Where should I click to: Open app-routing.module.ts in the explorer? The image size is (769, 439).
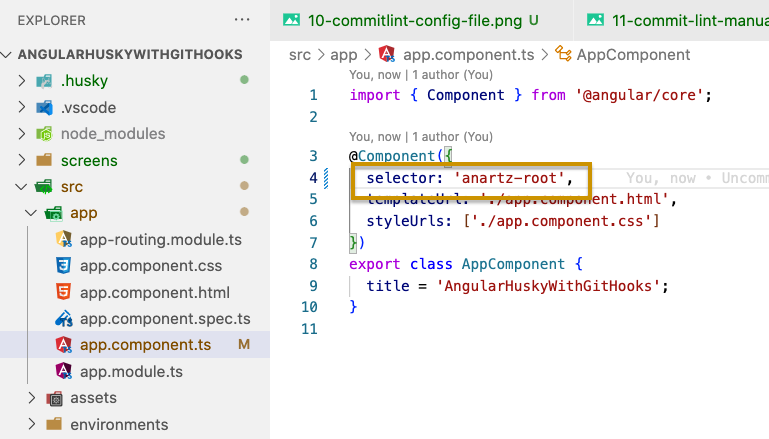coord(160,240)
